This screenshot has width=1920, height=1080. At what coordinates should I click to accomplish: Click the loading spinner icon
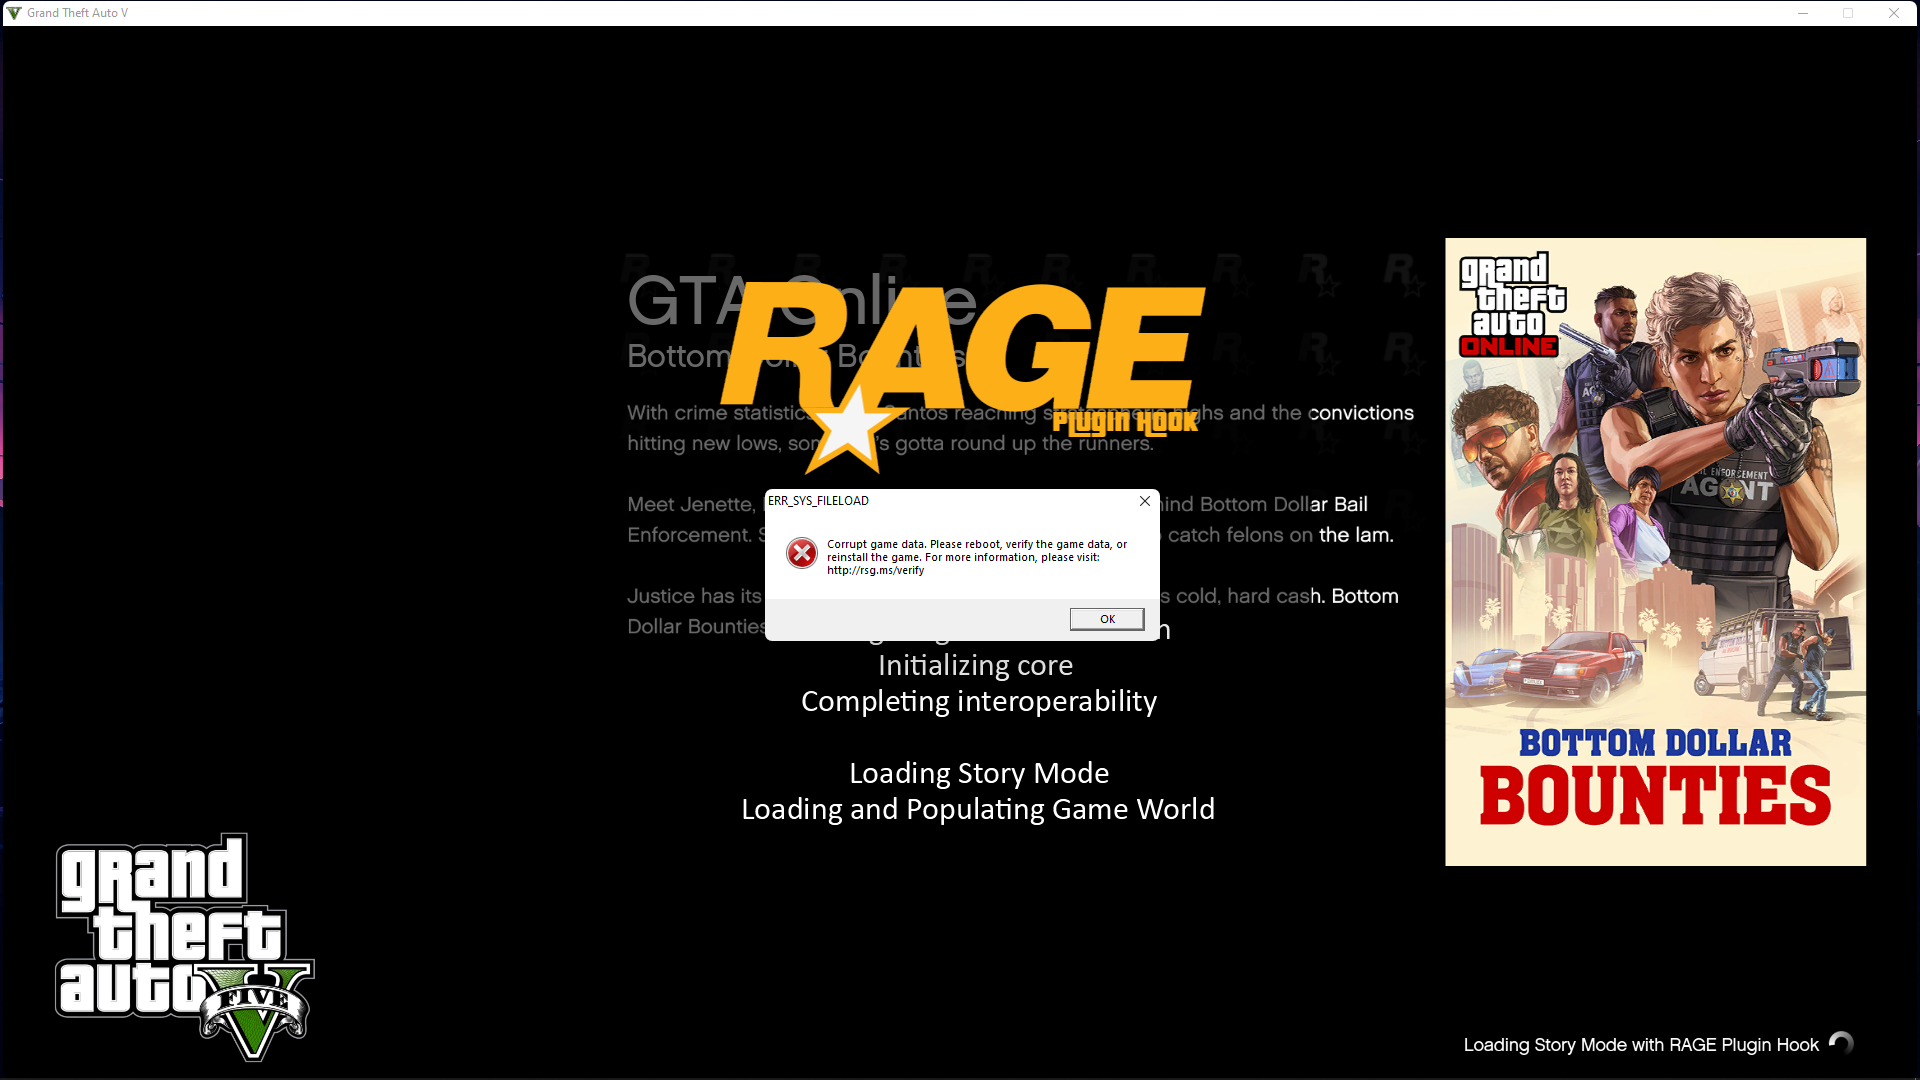coord(1841,1044)
